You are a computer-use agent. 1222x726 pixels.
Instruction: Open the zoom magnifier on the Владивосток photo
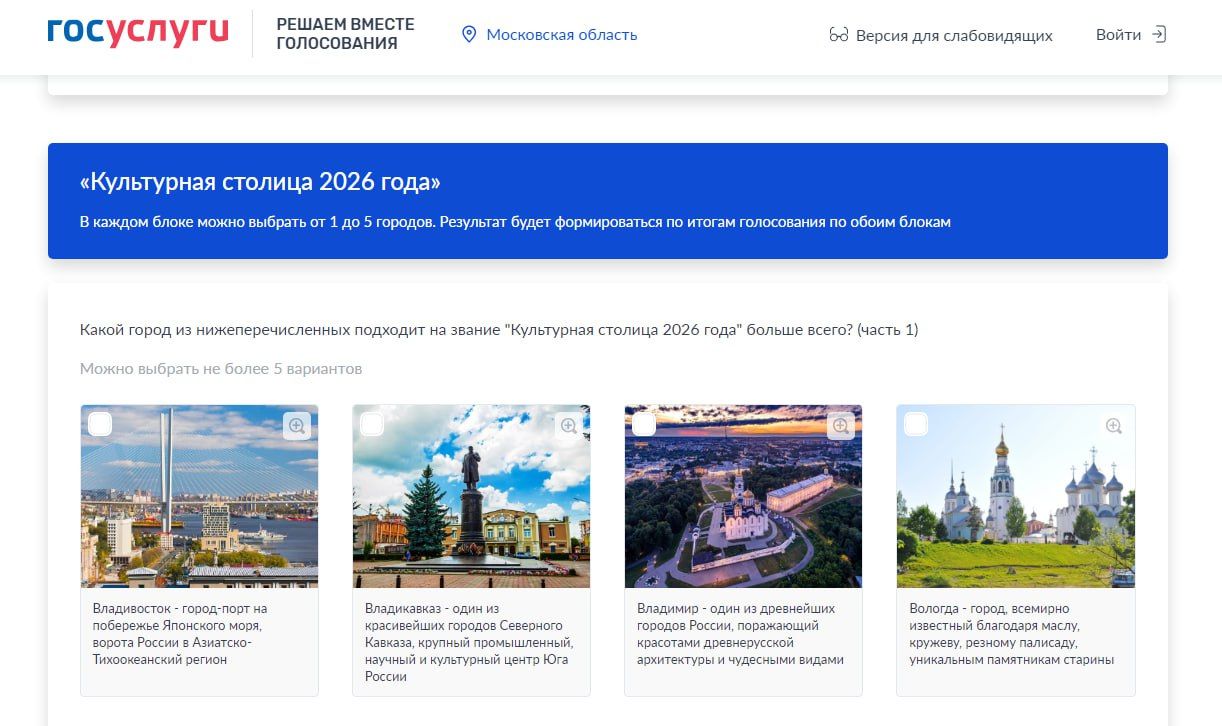pos(296,425)
